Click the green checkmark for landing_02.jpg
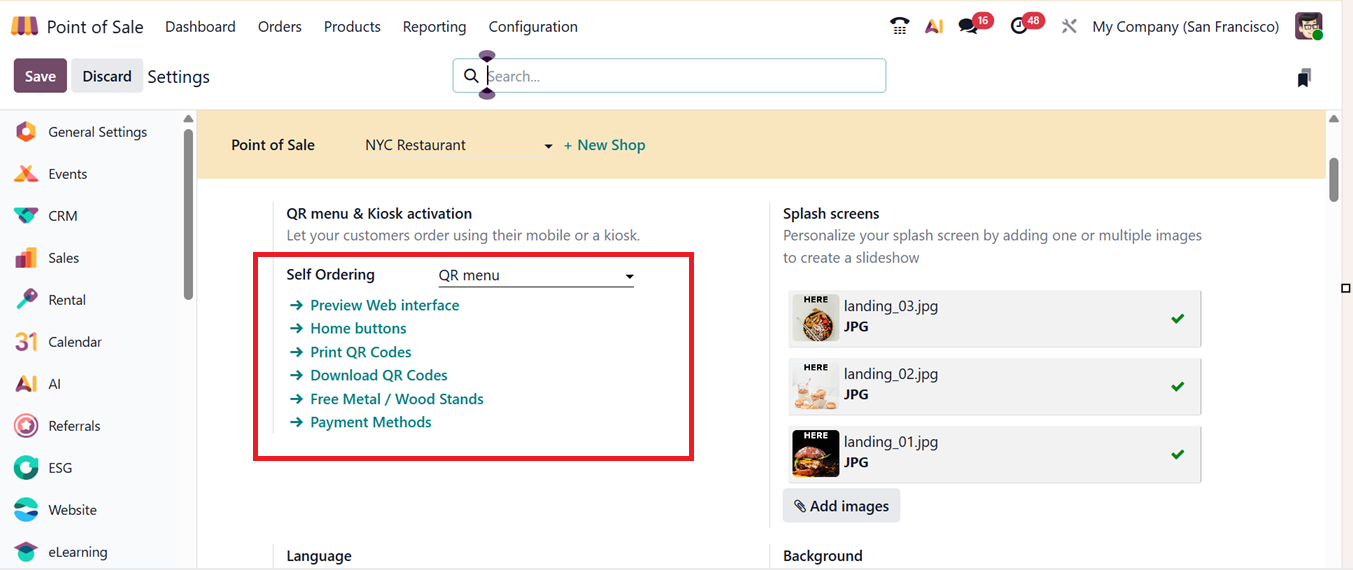The image size is (1353, 570). click(1177, 387)
